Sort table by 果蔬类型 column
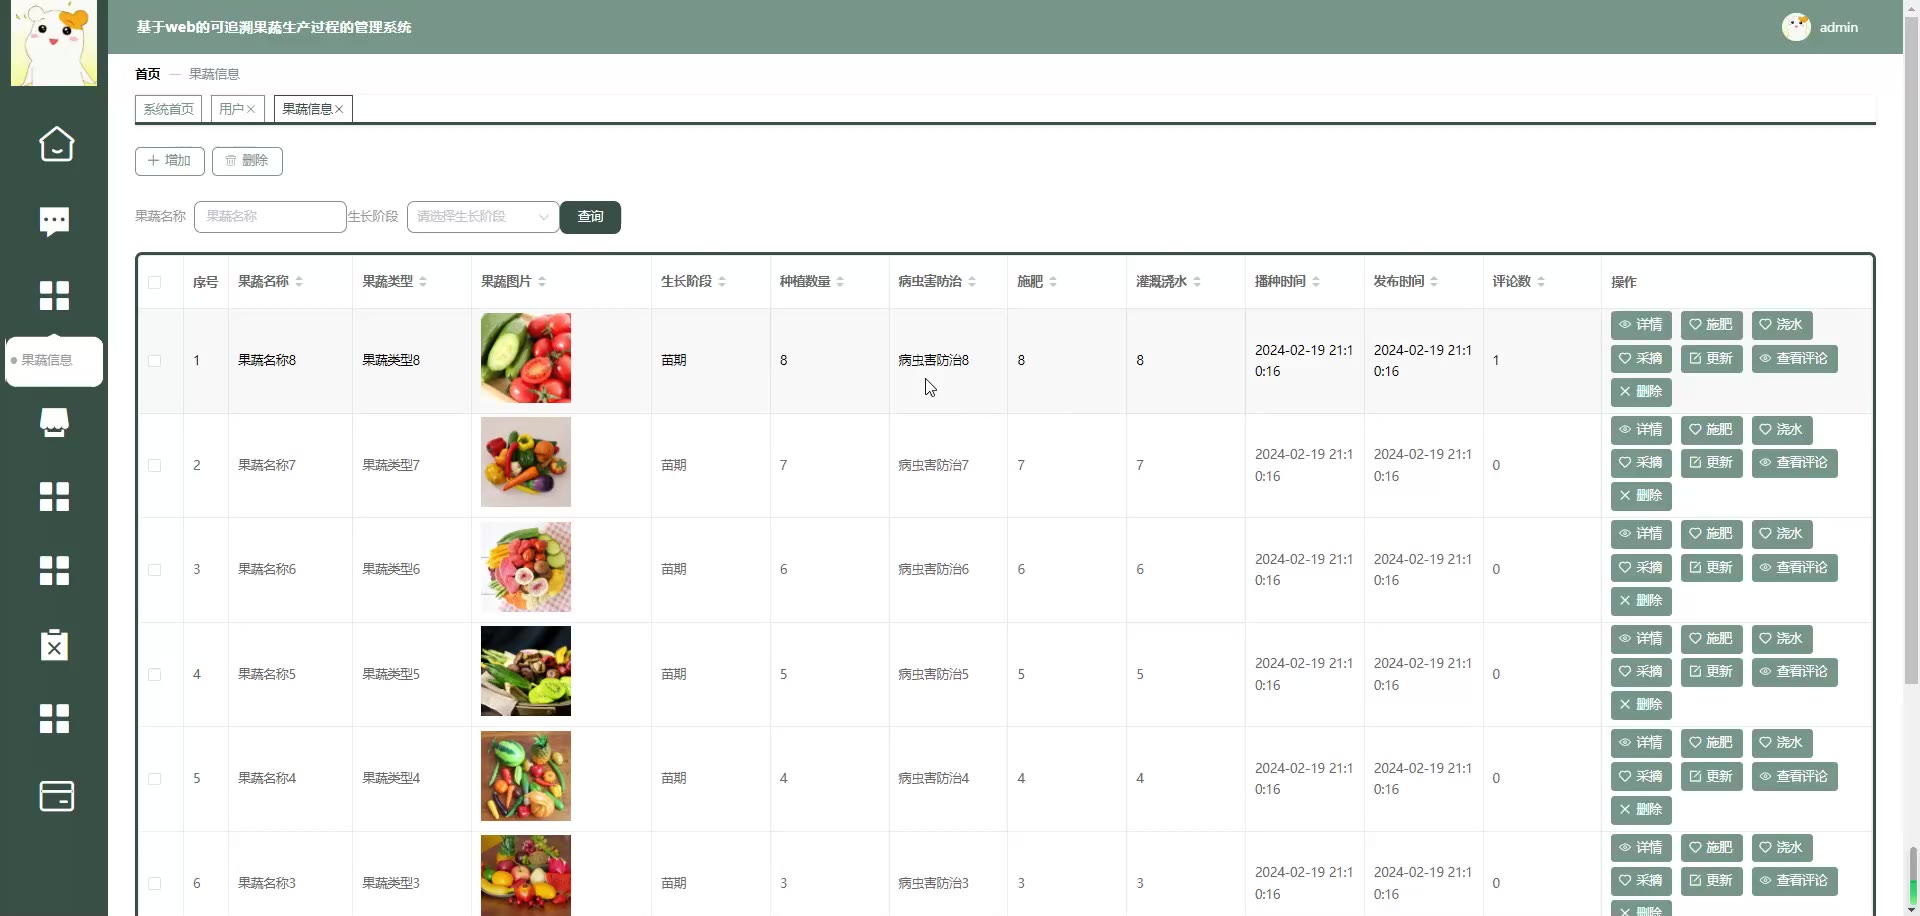This screenshot has height=916, width=1920. coord(423,282)
